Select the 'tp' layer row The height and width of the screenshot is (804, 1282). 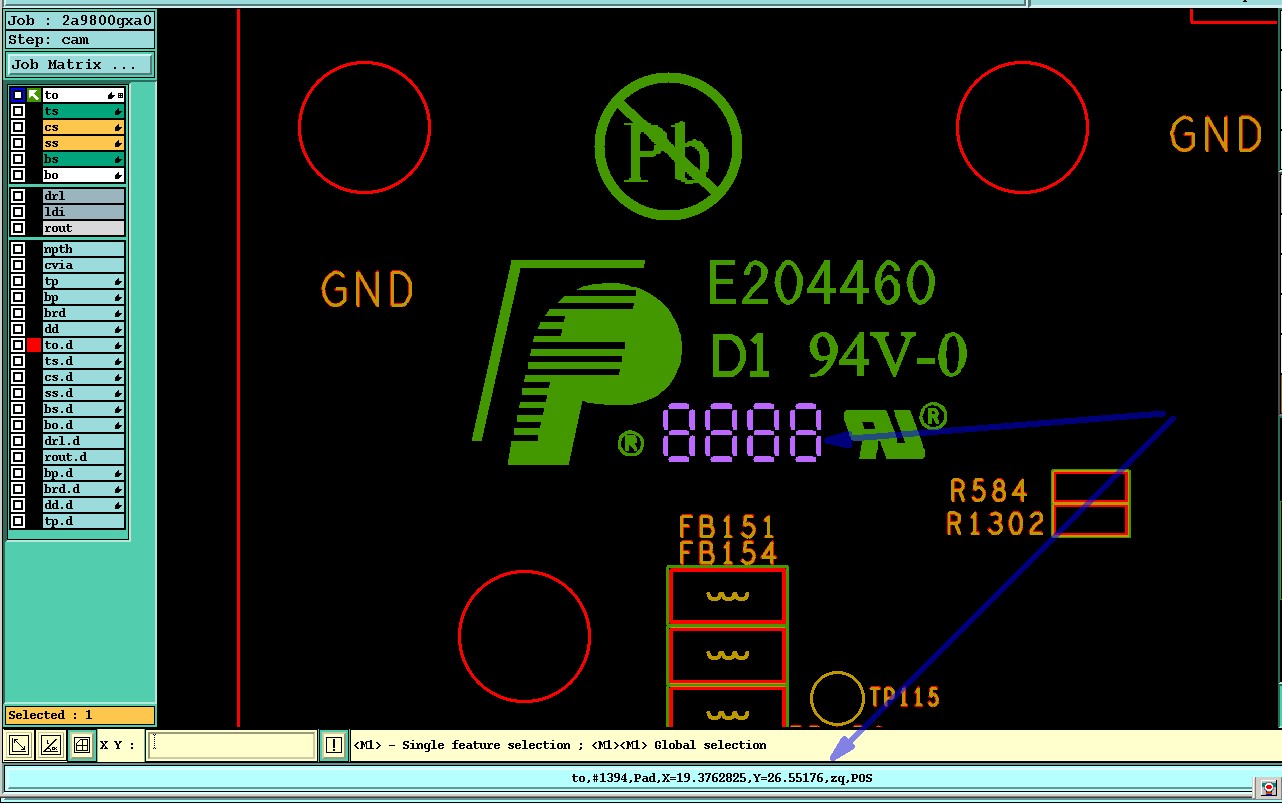pyautogui.click(x=83, y=281)
